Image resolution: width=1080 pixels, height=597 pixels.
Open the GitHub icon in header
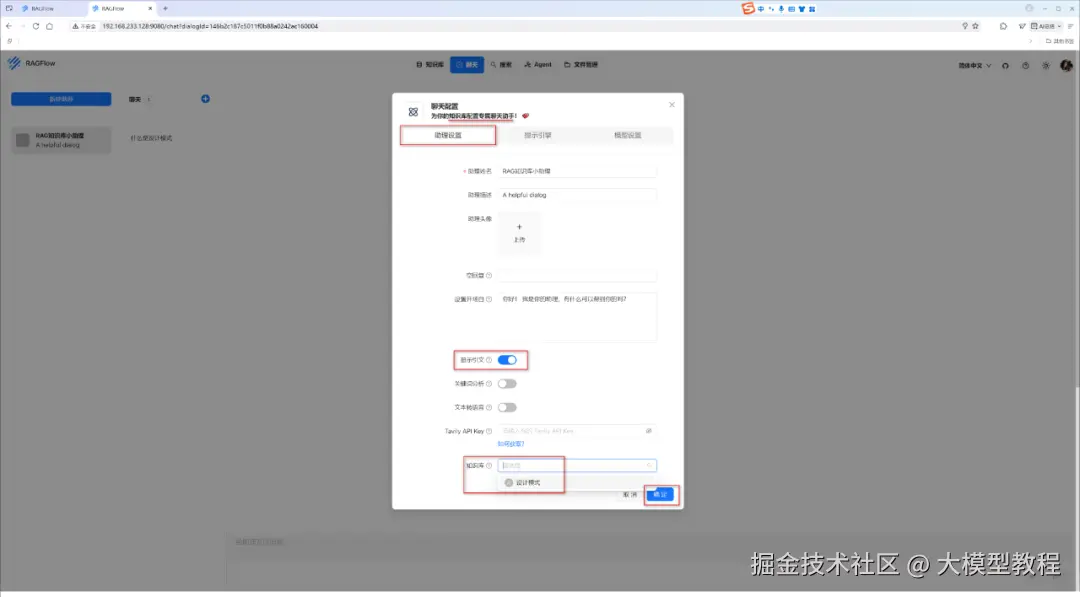pyautogui.click(x=1005, y=65)
